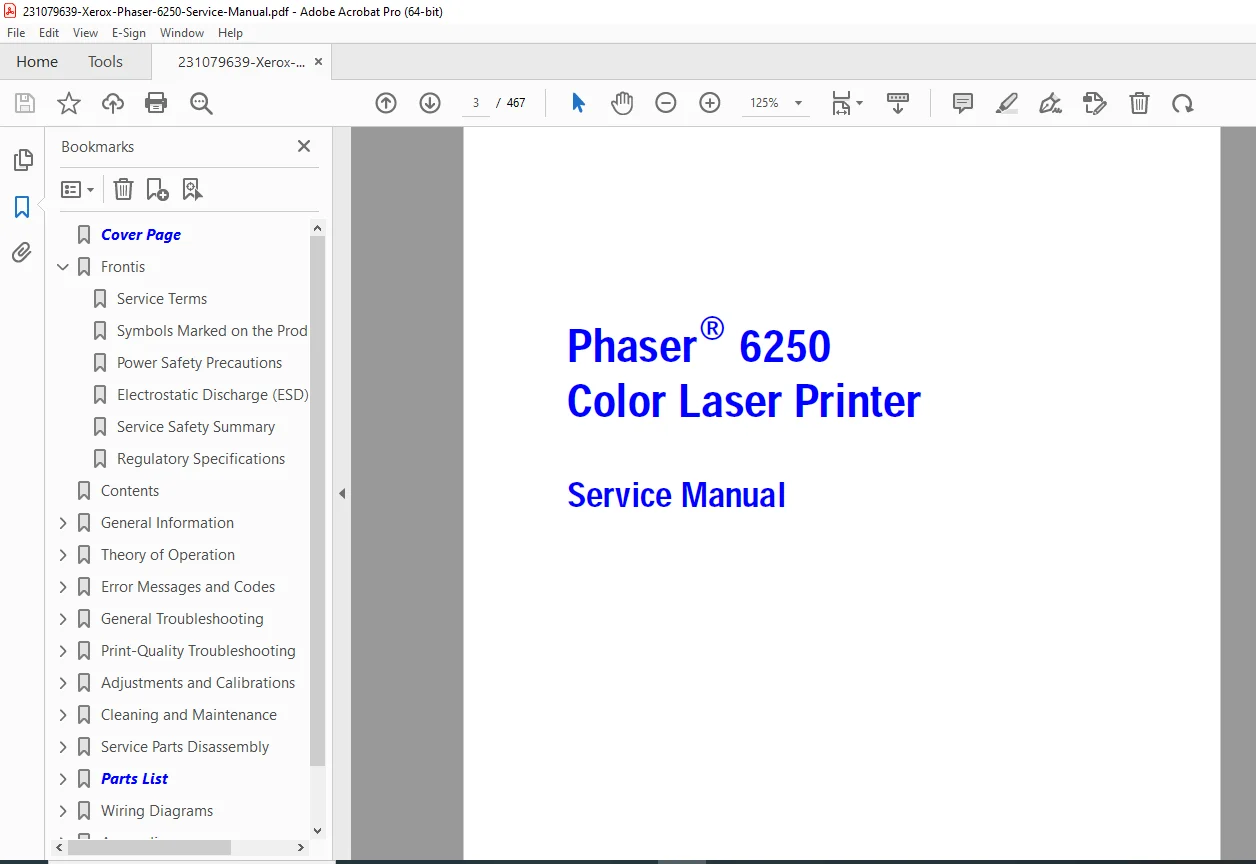Expand the Error Messages and Codes bookmark

tap(63, 587)
